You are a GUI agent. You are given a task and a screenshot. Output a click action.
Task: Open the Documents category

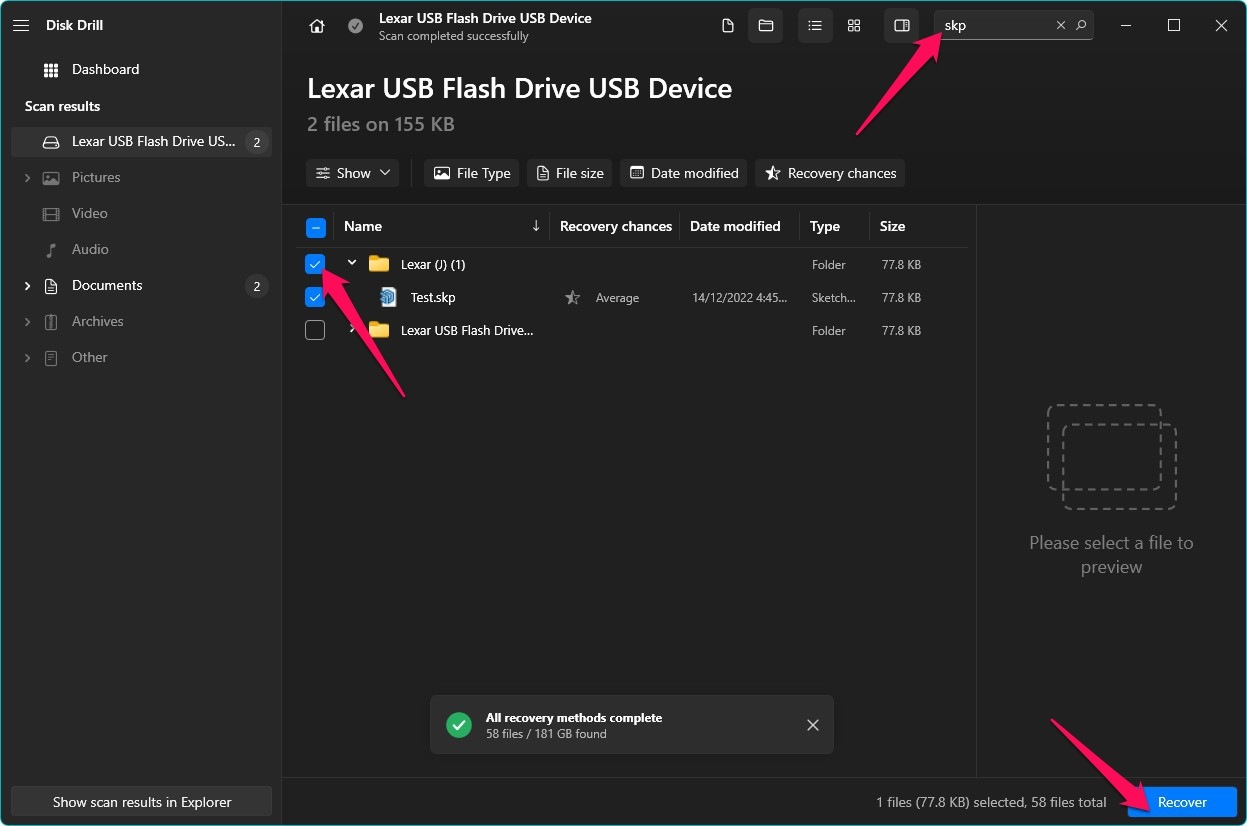[107, 286]
